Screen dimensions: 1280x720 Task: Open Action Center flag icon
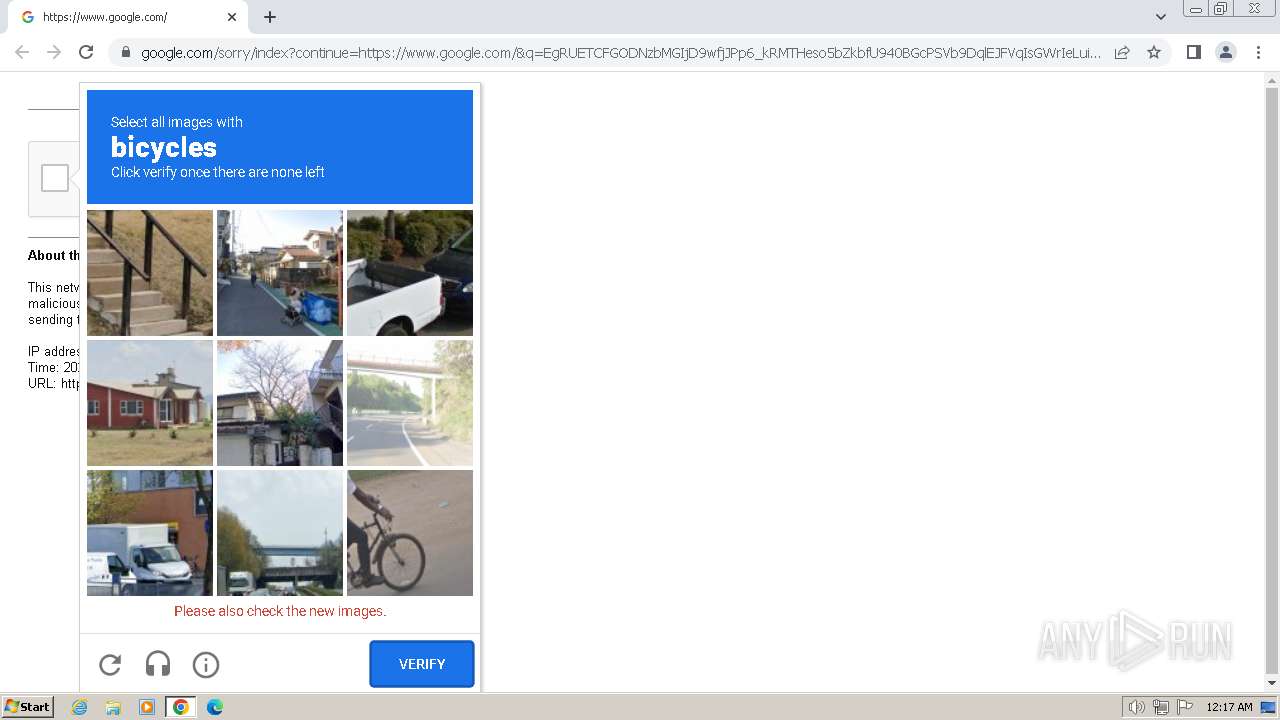click(x=1185, y=707)
